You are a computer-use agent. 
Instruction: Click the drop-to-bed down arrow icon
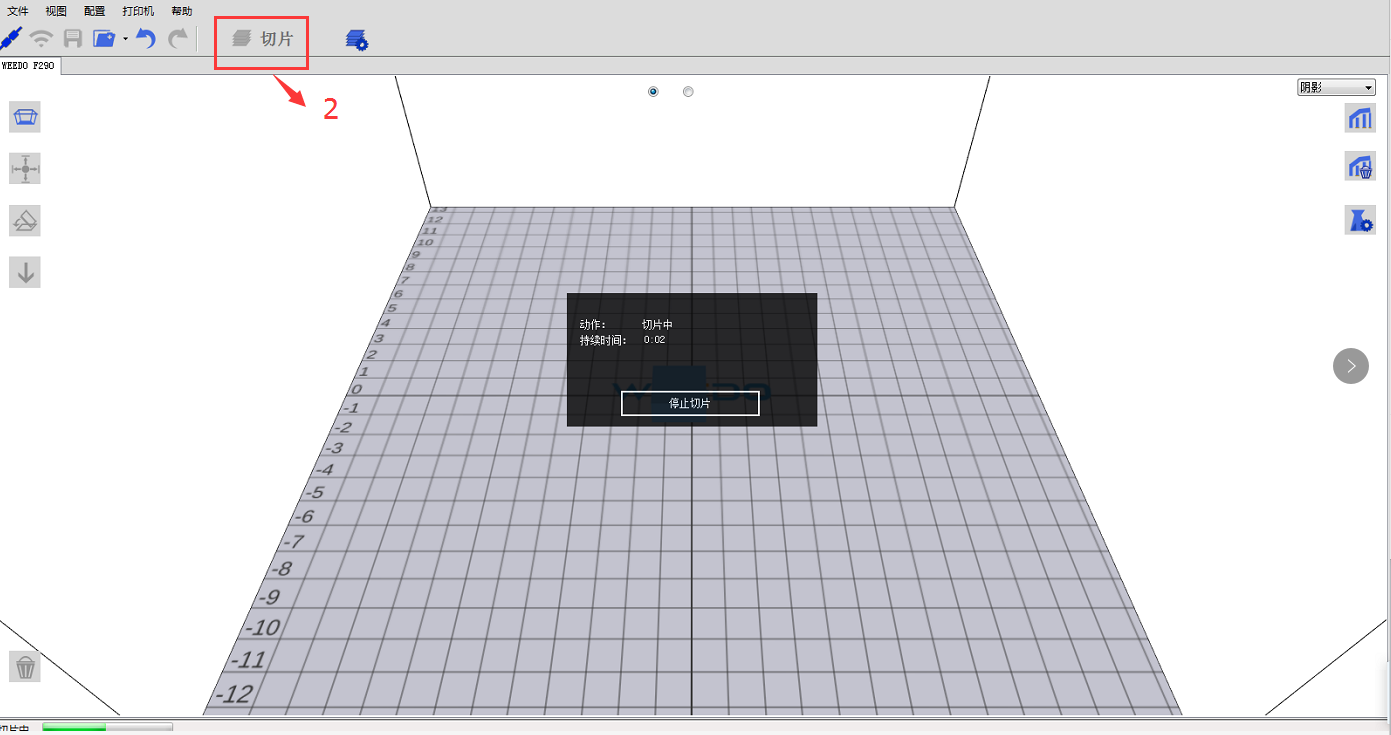[25, 272]
